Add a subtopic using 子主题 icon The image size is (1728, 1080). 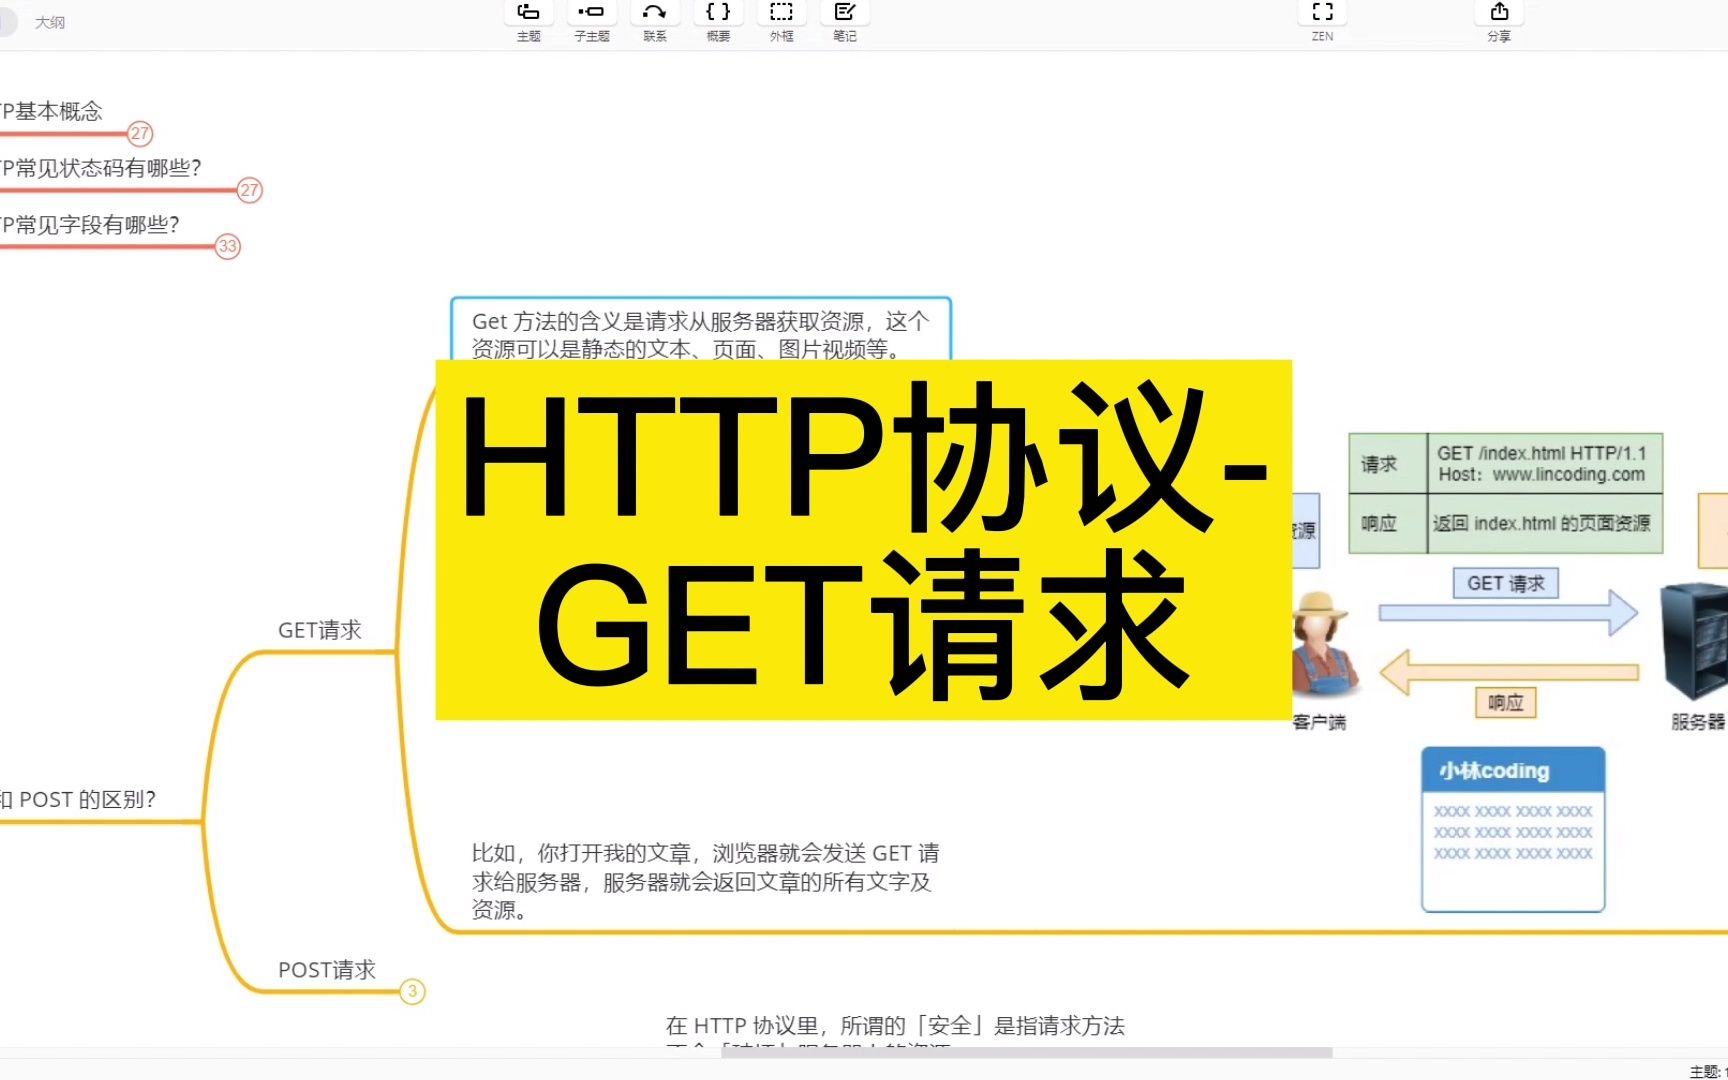[x=591, y=21]
